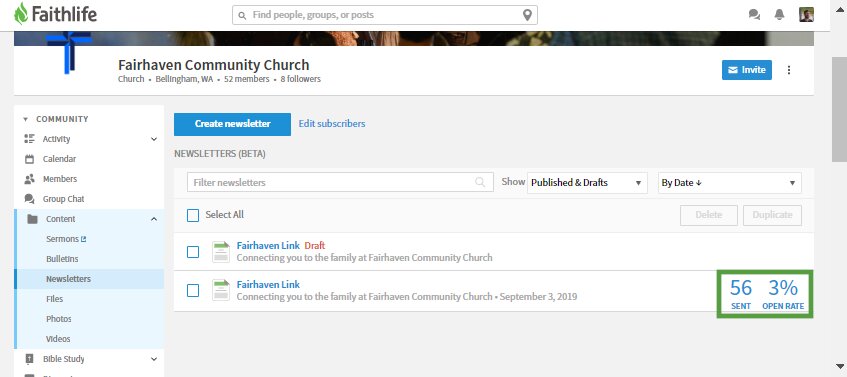847x377 pixels.
Task: Expand the Activity section chevron
Action: [x=154, y=139]
